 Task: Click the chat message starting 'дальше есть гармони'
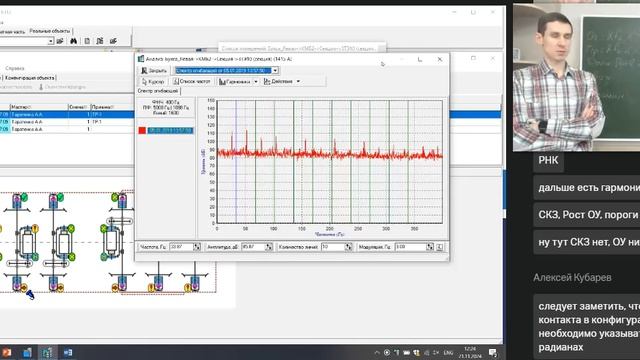pyautogui.click(x=587, y=188)
